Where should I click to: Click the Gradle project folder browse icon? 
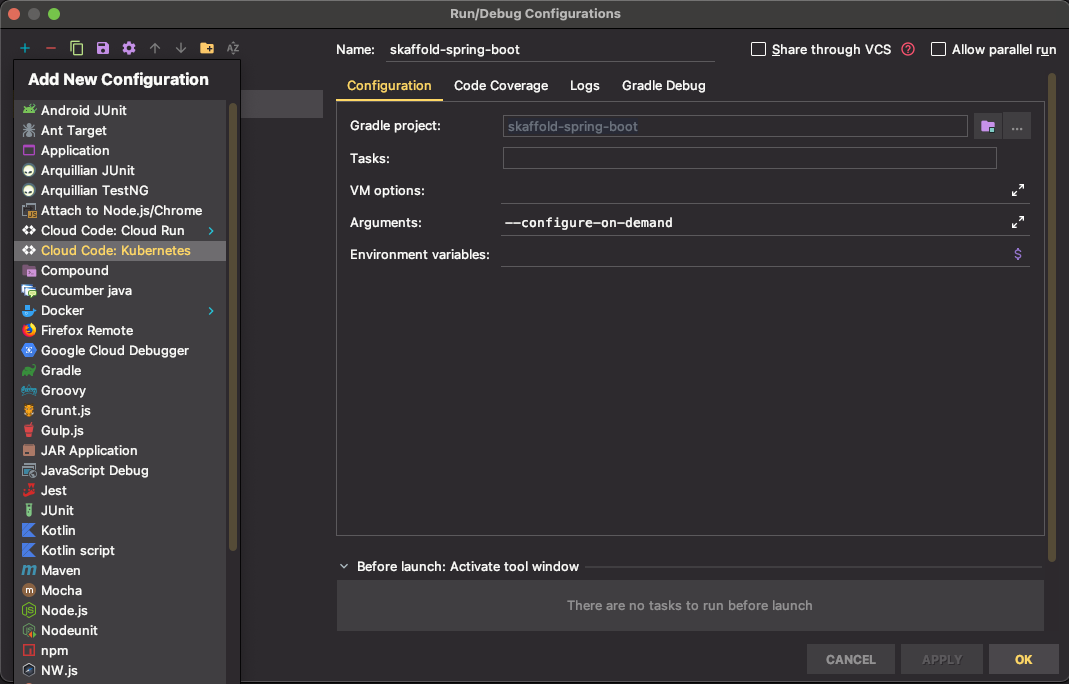(x=987, y=126)
